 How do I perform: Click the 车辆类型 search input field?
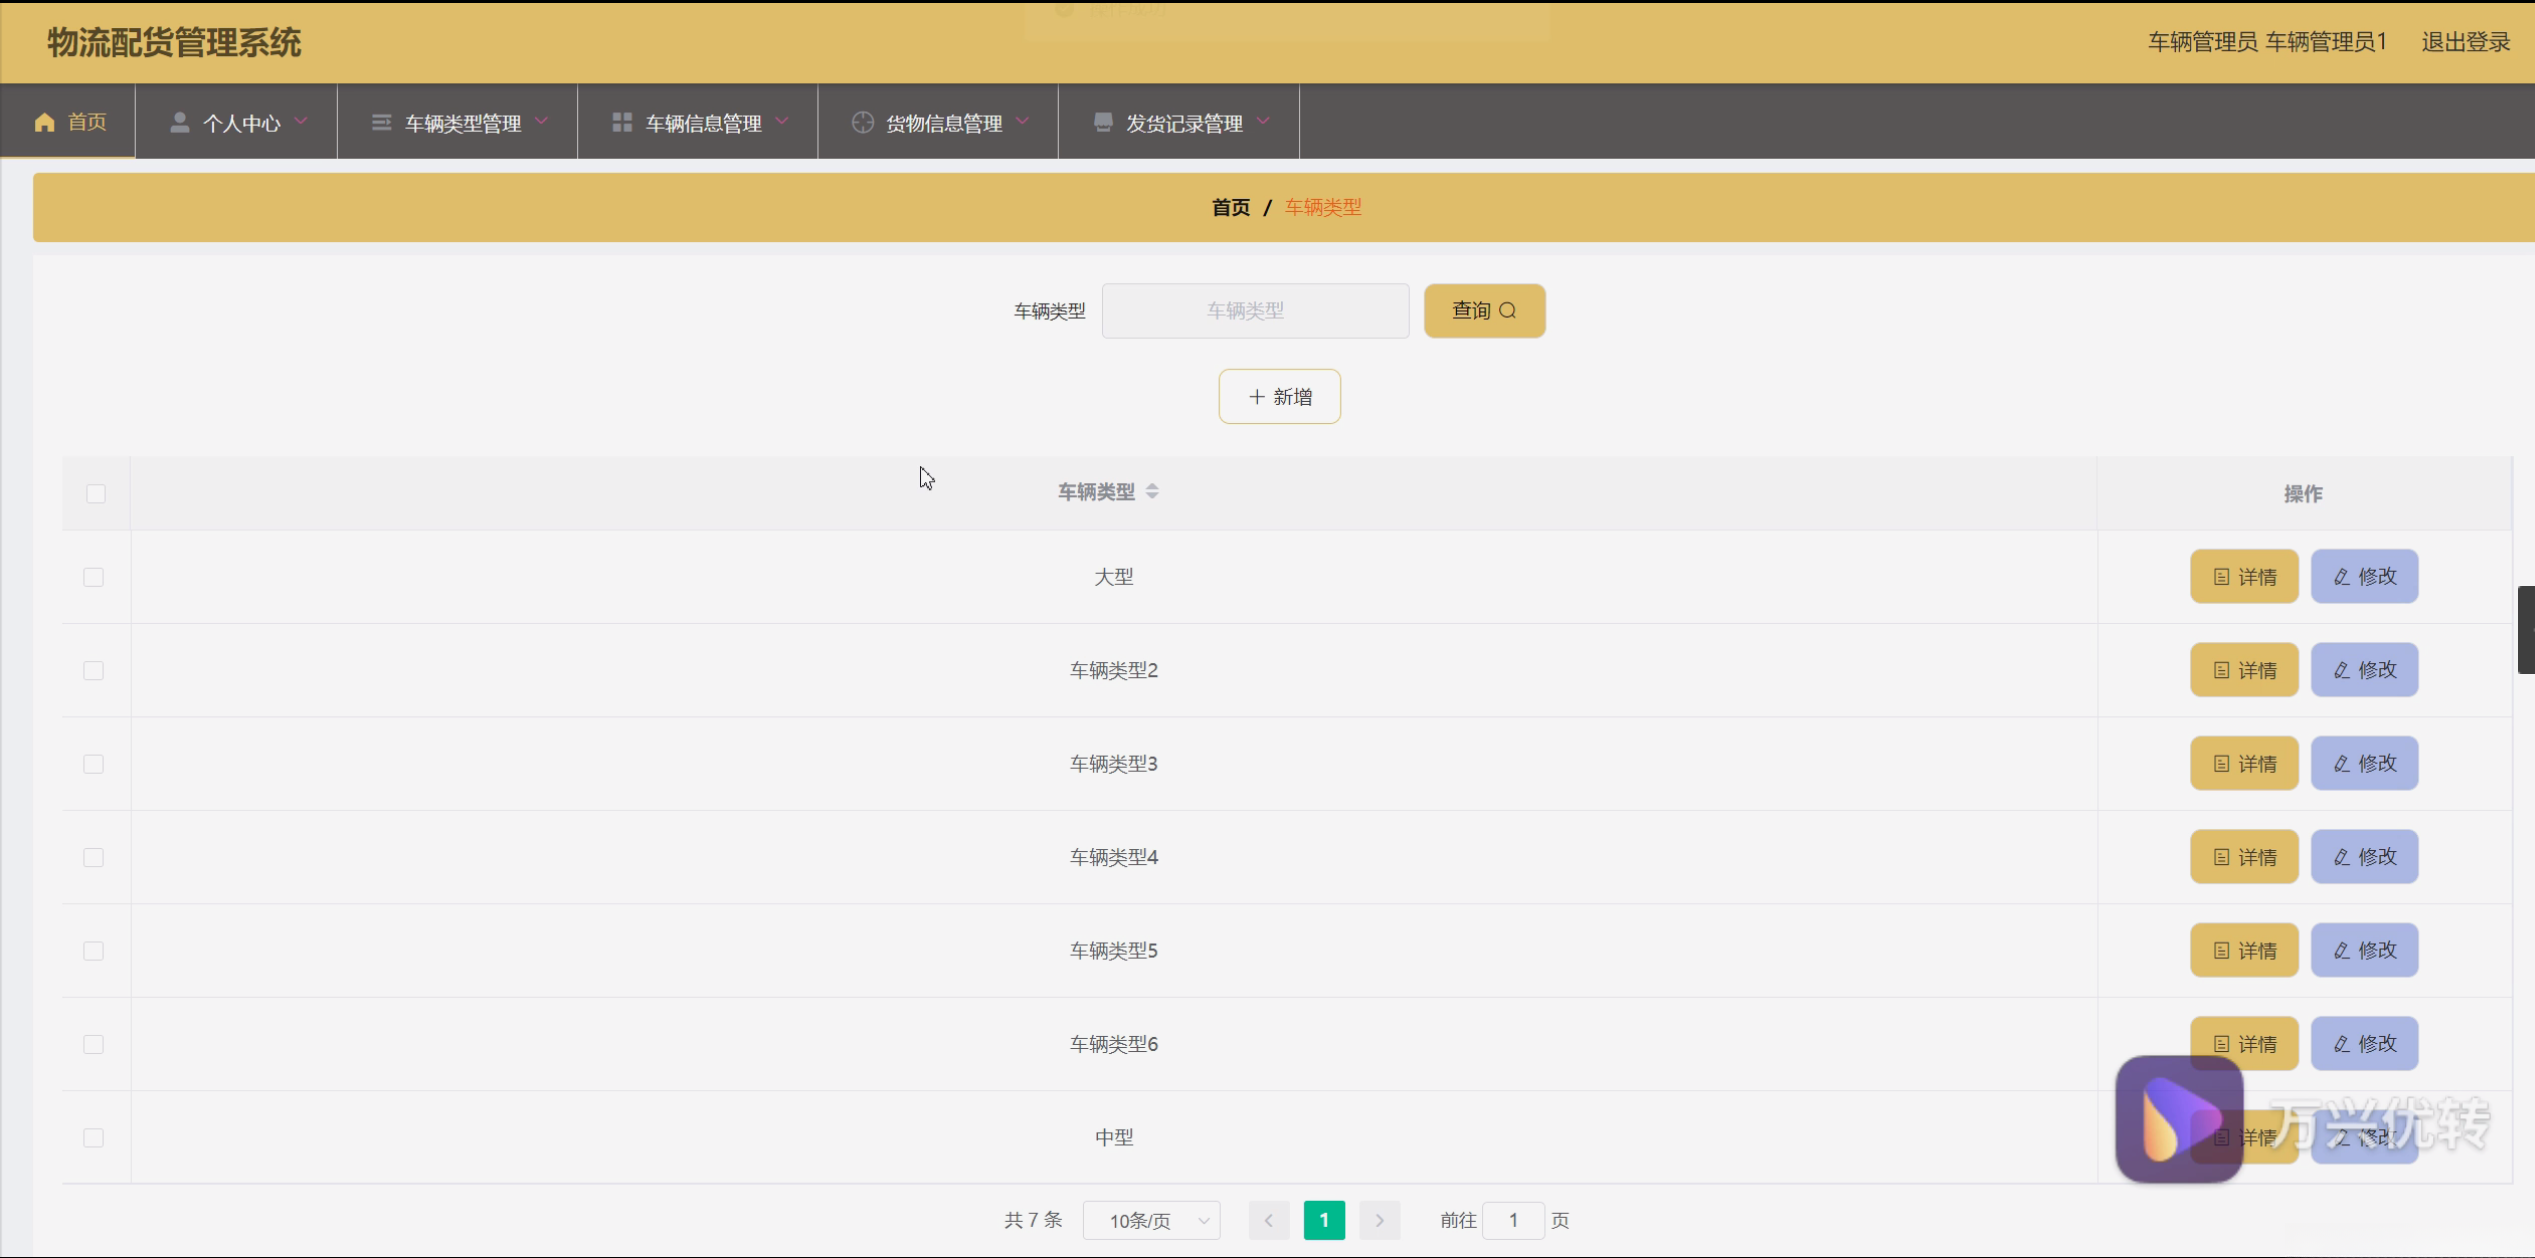pyautogui.click(x=1255, y=311)
